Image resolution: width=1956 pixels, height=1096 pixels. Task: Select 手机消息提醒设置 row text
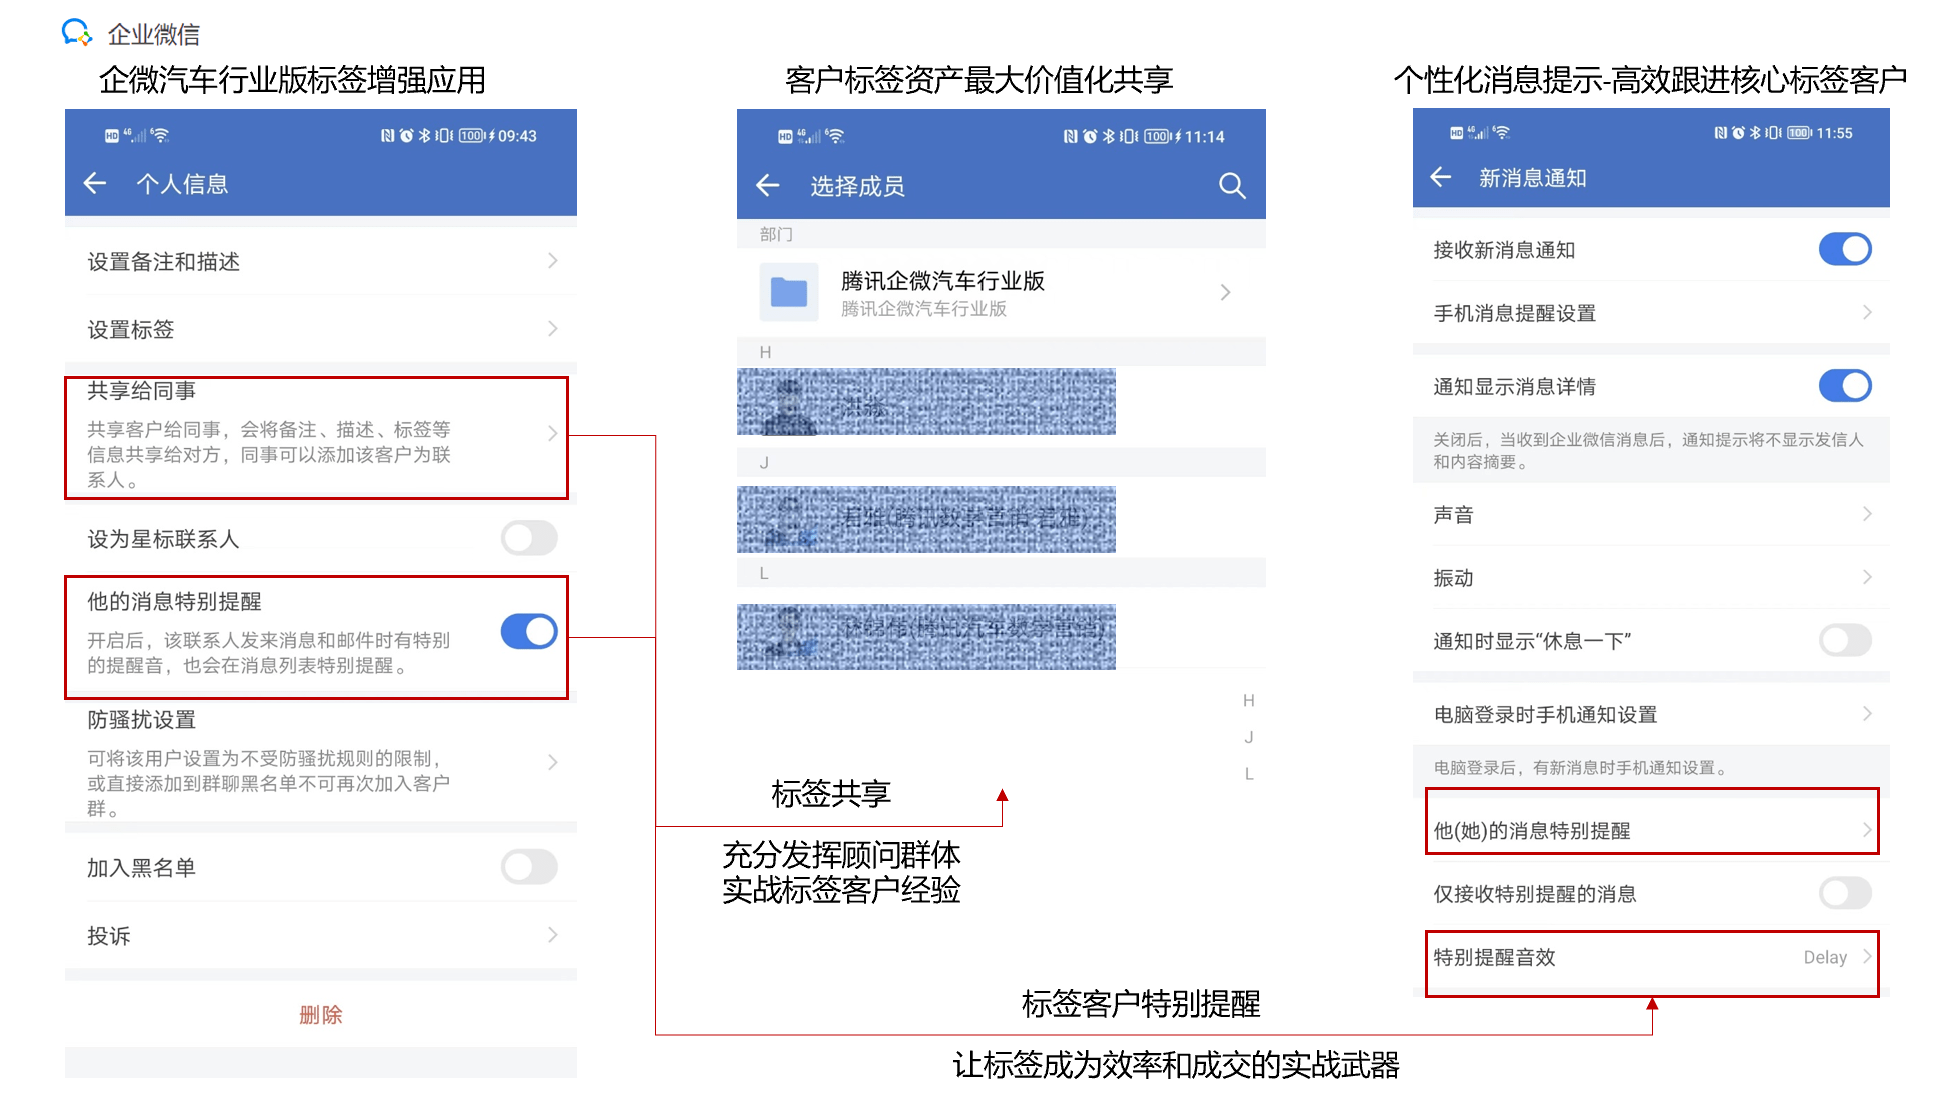tap(1514, 313)
